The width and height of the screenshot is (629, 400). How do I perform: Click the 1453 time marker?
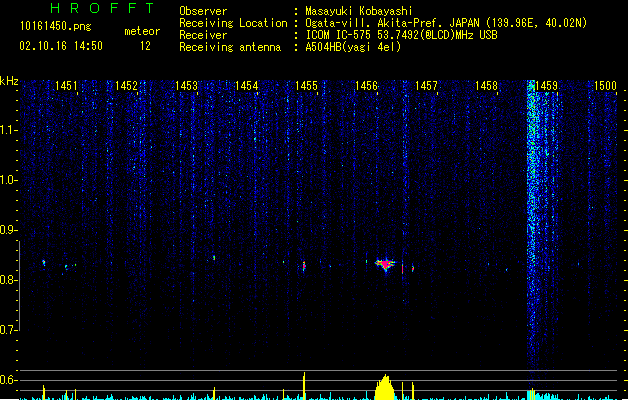pos(186,85)
